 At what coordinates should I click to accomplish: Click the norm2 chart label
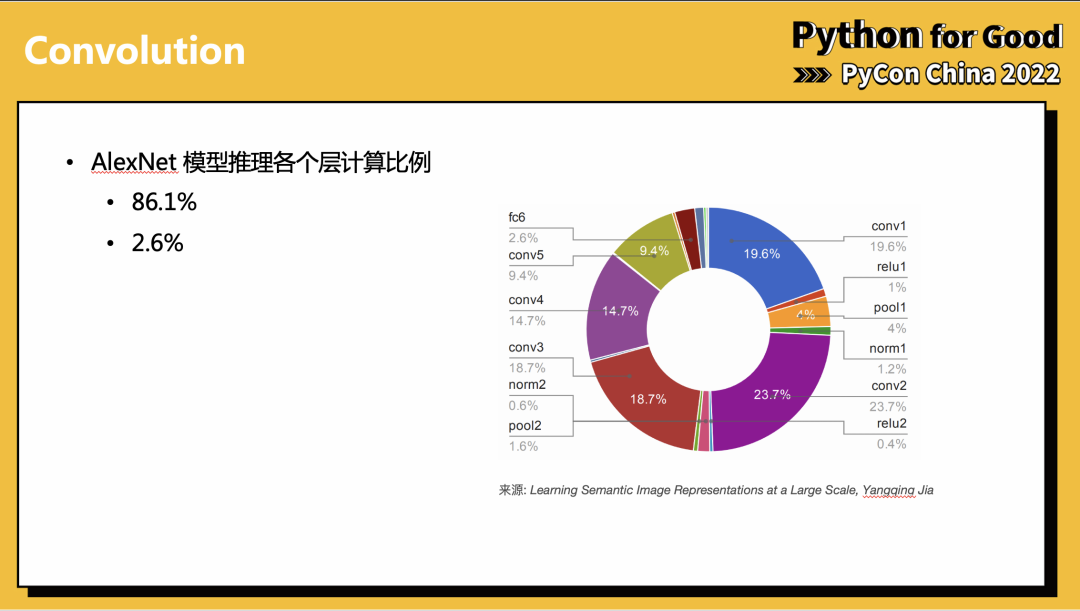tap(527, 385)
